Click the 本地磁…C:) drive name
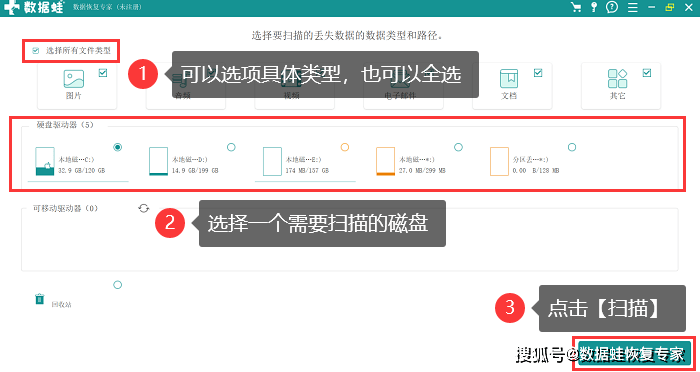Image resolution: width=700 pixels, height=372 pixels. 77,159
